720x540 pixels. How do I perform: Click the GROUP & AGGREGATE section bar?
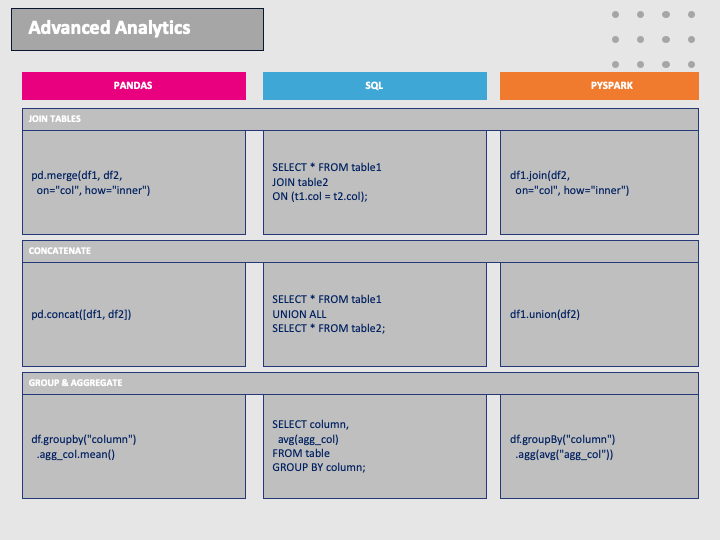[360, 383]
